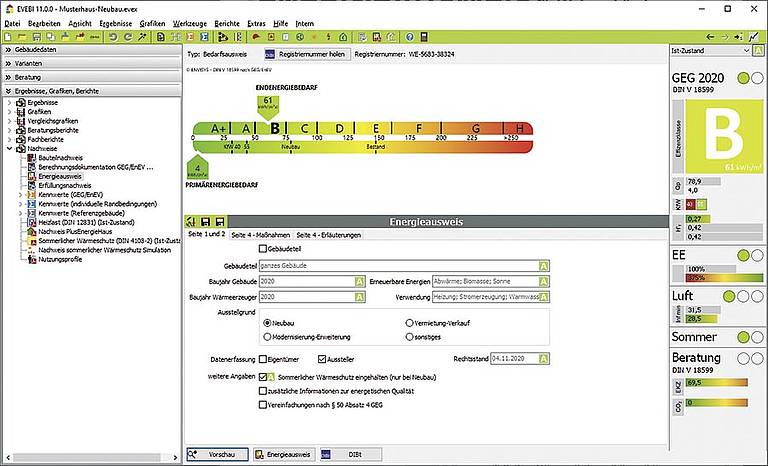Check the Vereinfachungen nach § 50 checkbox
The image size is (768, 466).
coord(262,408)
